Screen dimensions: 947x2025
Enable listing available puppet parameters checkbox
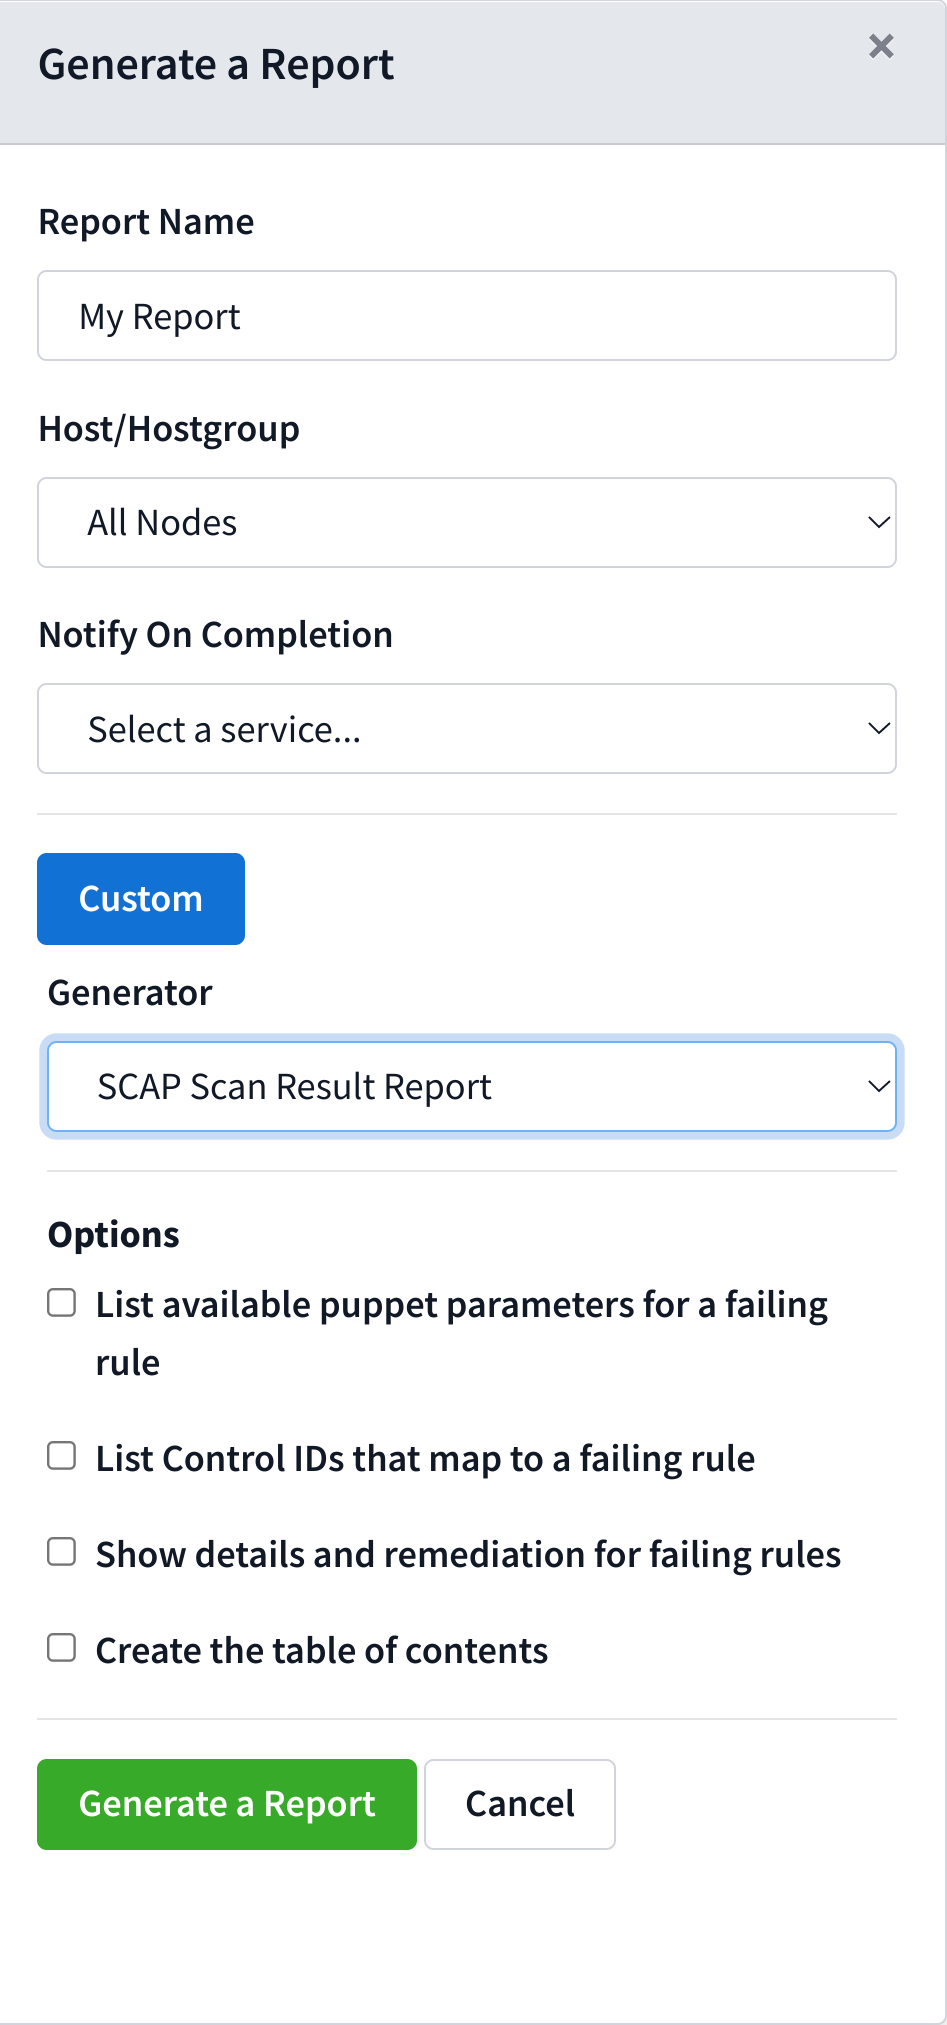click(x=62, y=1303)
